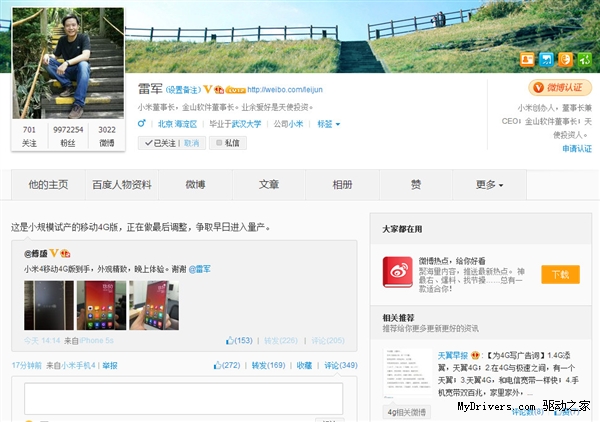Viewport: 600px width, 422px height.
Task: Expand the 更多 tab dropdown
Action: pyautogui.click(x=489, y=185)
